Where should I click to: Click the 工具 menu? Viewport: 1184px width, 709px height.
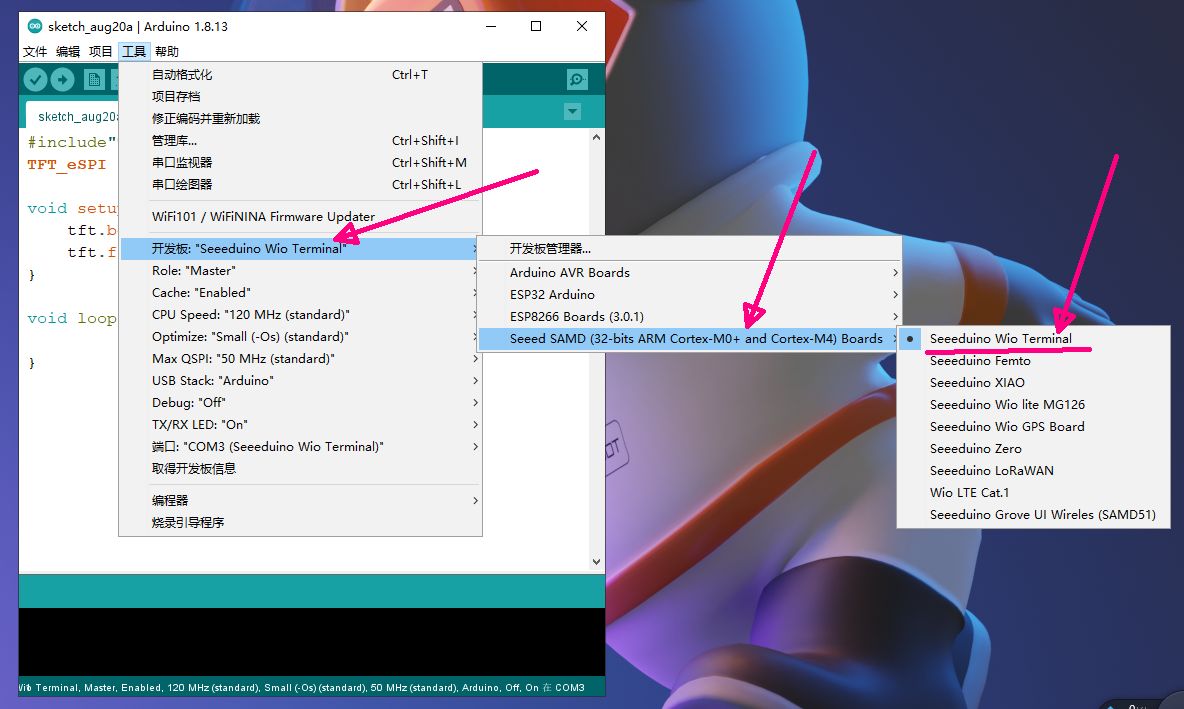pyautogui.click(x=134, y=51)
